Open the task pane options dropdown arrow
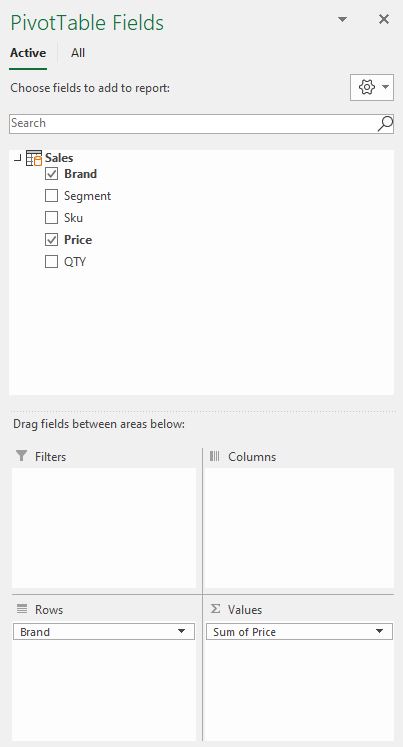This screenshot has height=747, width=403. (x=342, y=20)
